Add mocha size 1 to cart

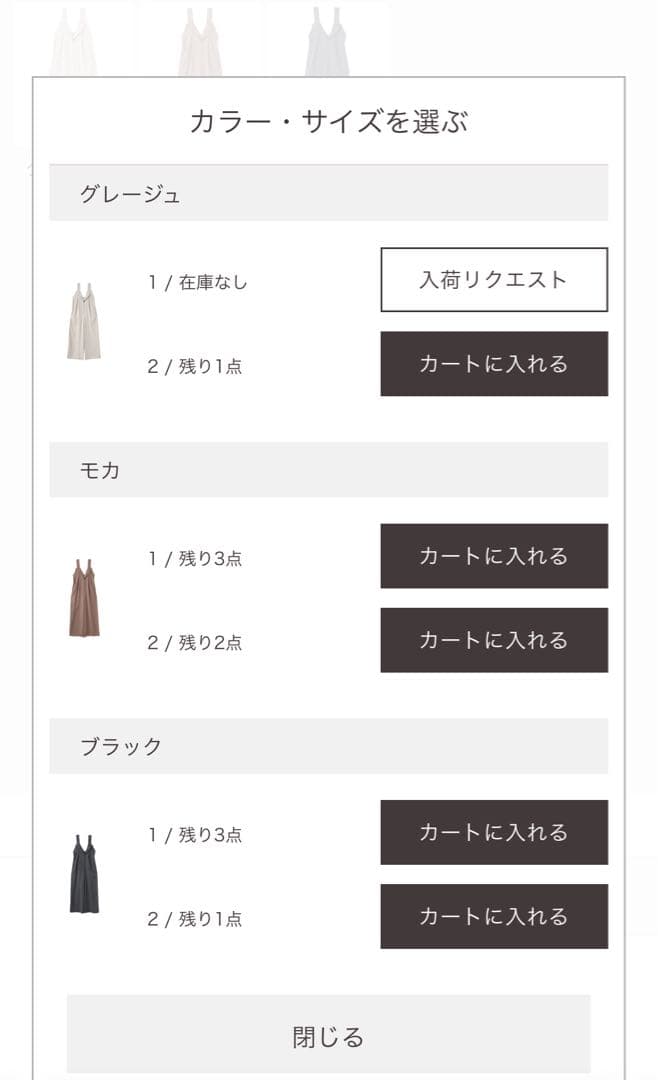click(x=493, y=556)
